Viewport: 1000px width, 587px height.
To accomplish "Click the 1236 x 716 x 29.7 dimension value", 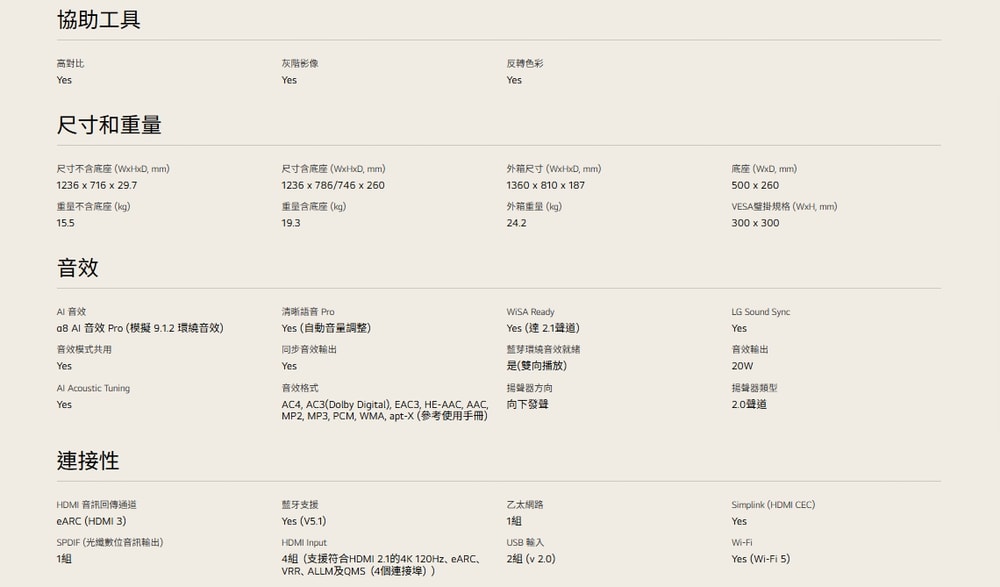I will 97,186.
